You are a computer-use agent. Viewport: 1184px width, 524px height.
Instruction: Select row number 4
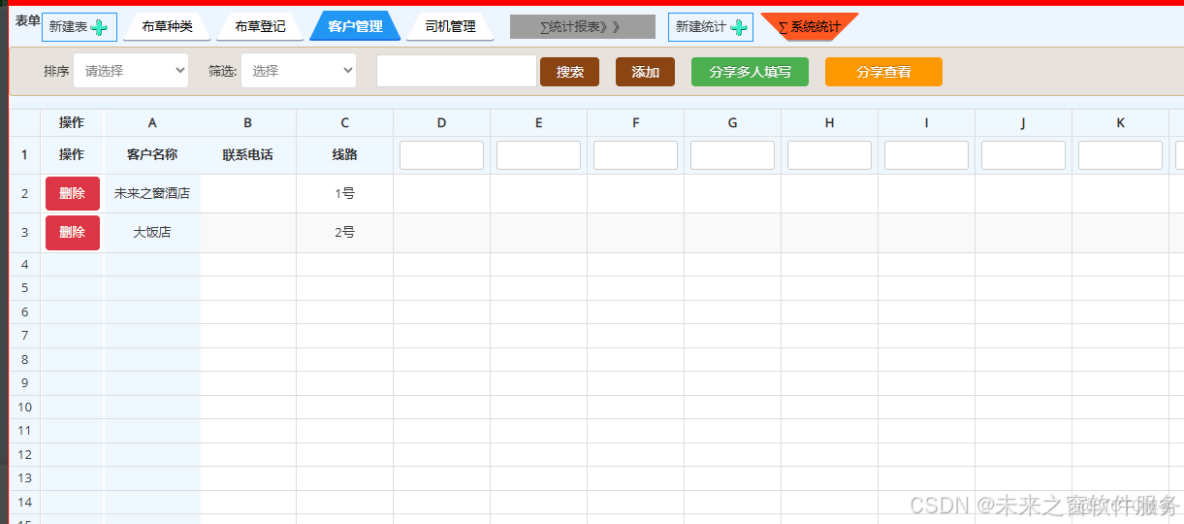[x=25, y=264]
